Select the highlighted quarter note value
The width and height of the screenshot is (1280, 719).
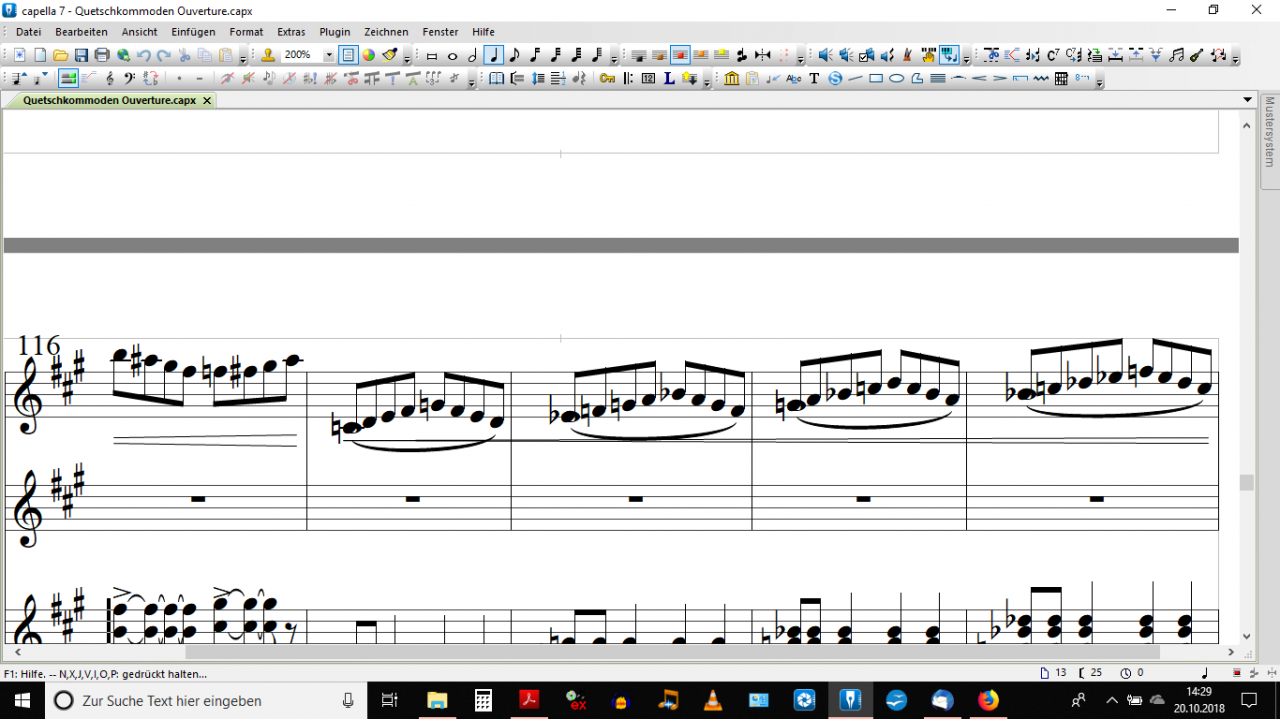[494, 55]
